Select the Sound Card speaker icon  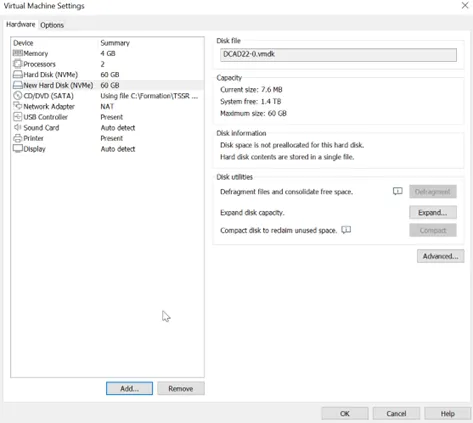[x=18, y=127]
